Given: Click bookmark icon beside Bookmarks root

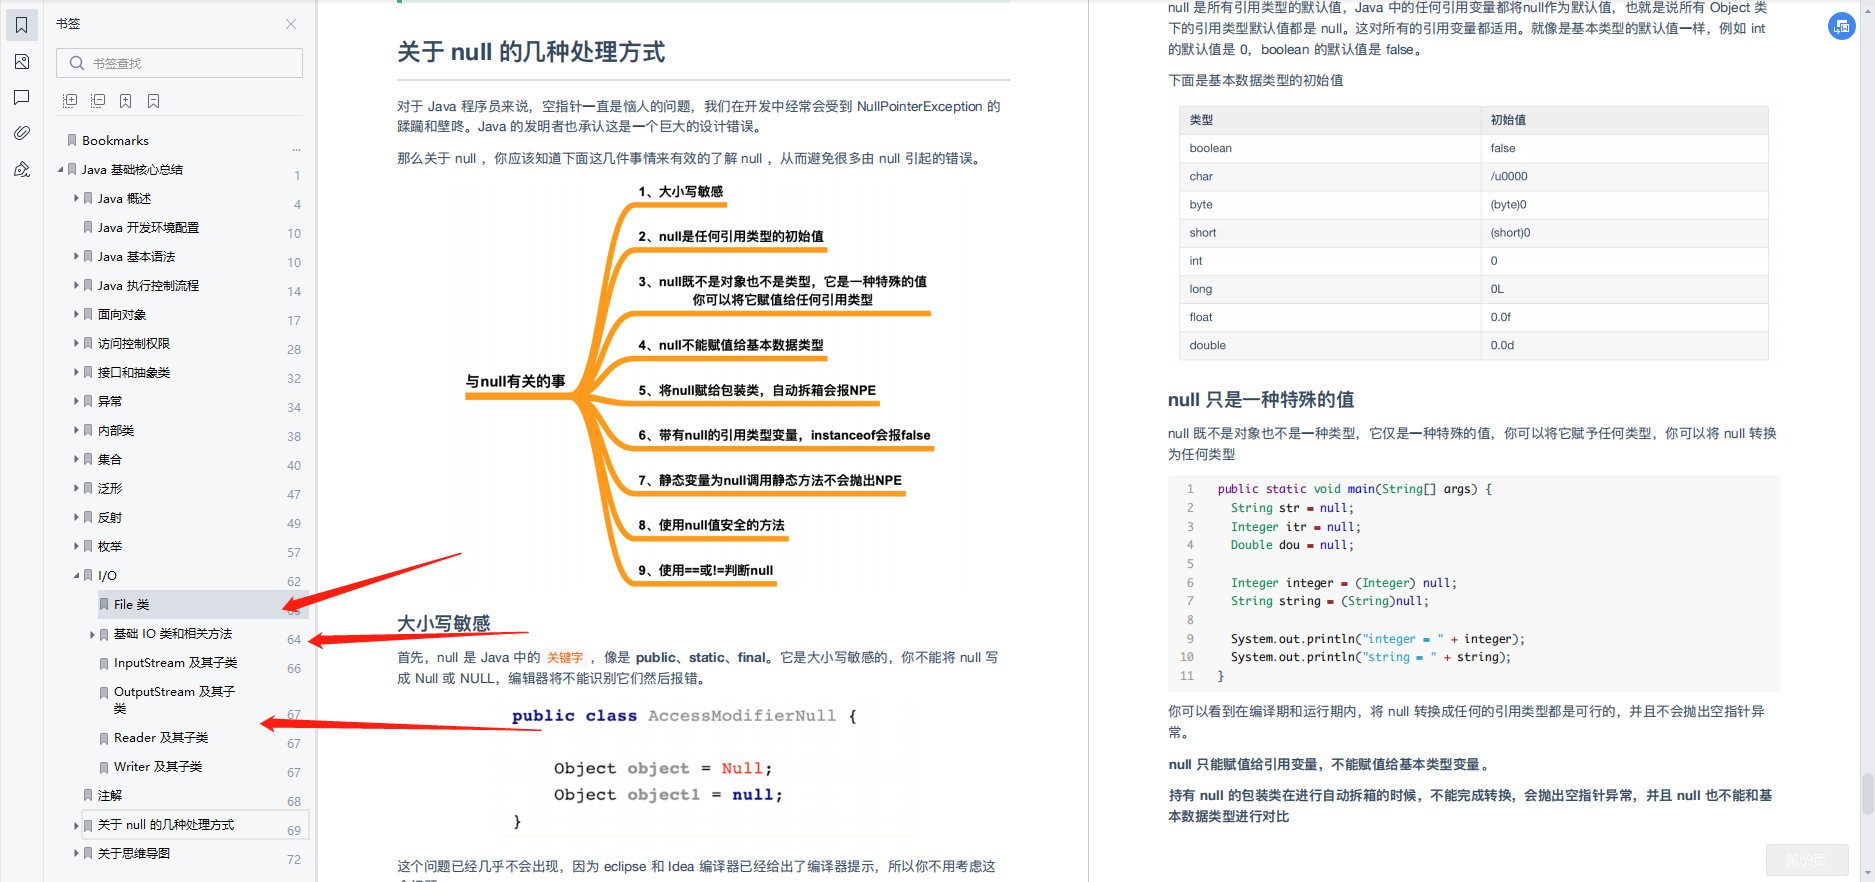Looking at the screenshot, I should pyautogui.click(x=72, y=141).
